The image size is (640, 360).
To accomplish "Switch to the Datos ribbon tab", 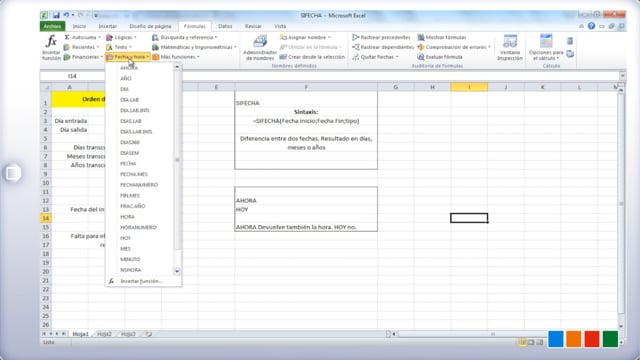I will pyautogui.click(x=225, y=26).
